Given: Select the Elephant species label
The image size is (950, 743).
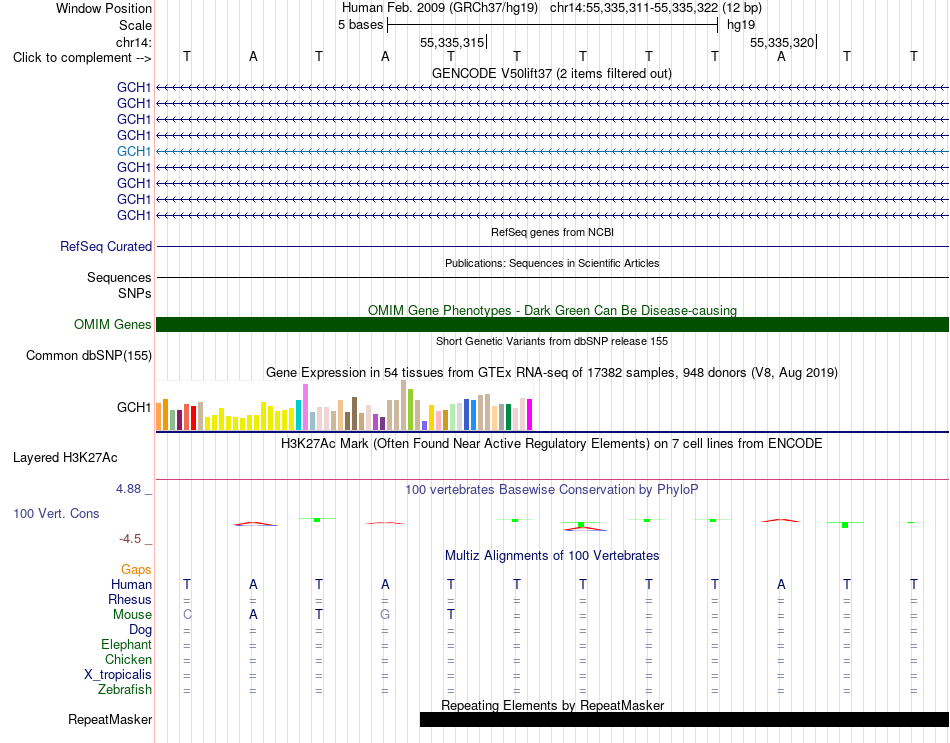Looking at the screenshot, I should (127, 644).
